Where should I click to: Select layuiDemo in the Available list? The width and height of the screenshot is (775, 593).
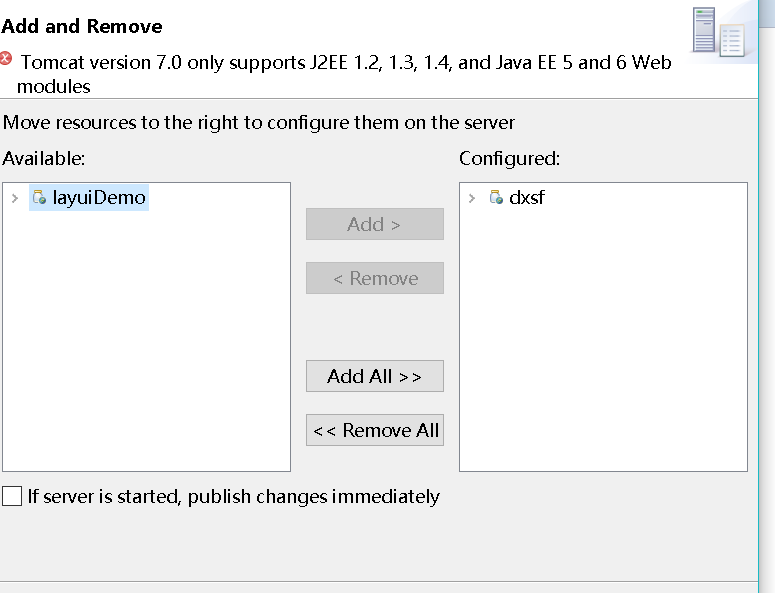(99, 197)
